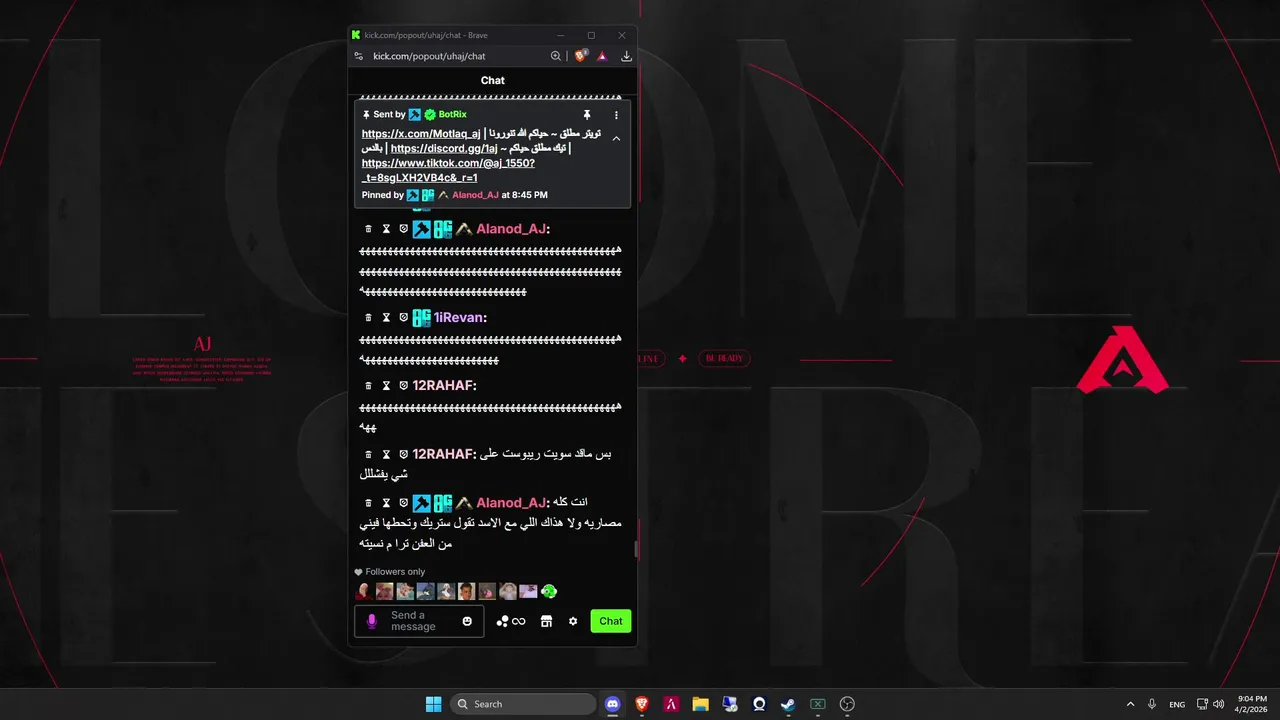Open BotRix profile in pinned message
The height and width of the screenshot is (720, 1280).
coord(453,115)
